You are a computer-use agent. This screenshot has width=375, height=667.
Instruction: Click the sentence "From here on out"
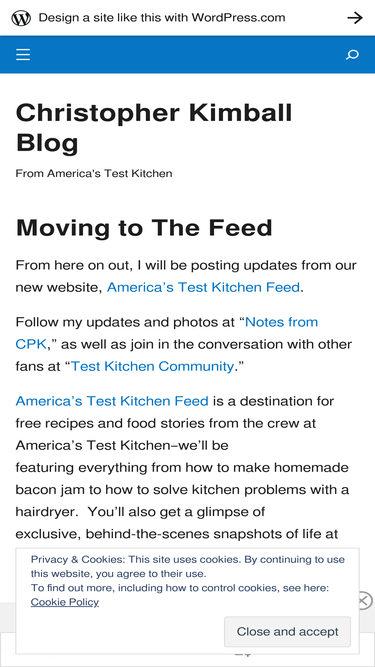(186, 276)
